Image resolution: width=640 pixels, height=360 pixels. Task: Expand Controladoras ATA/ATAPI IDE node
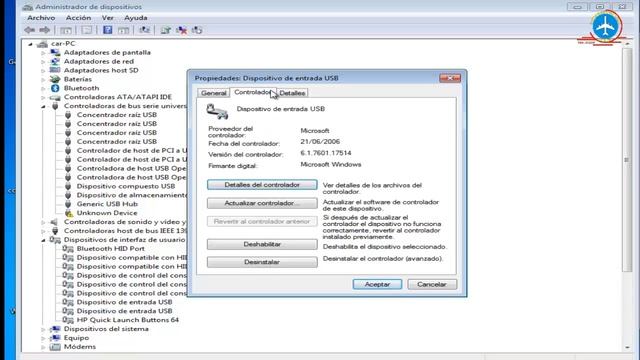[43, 98]
